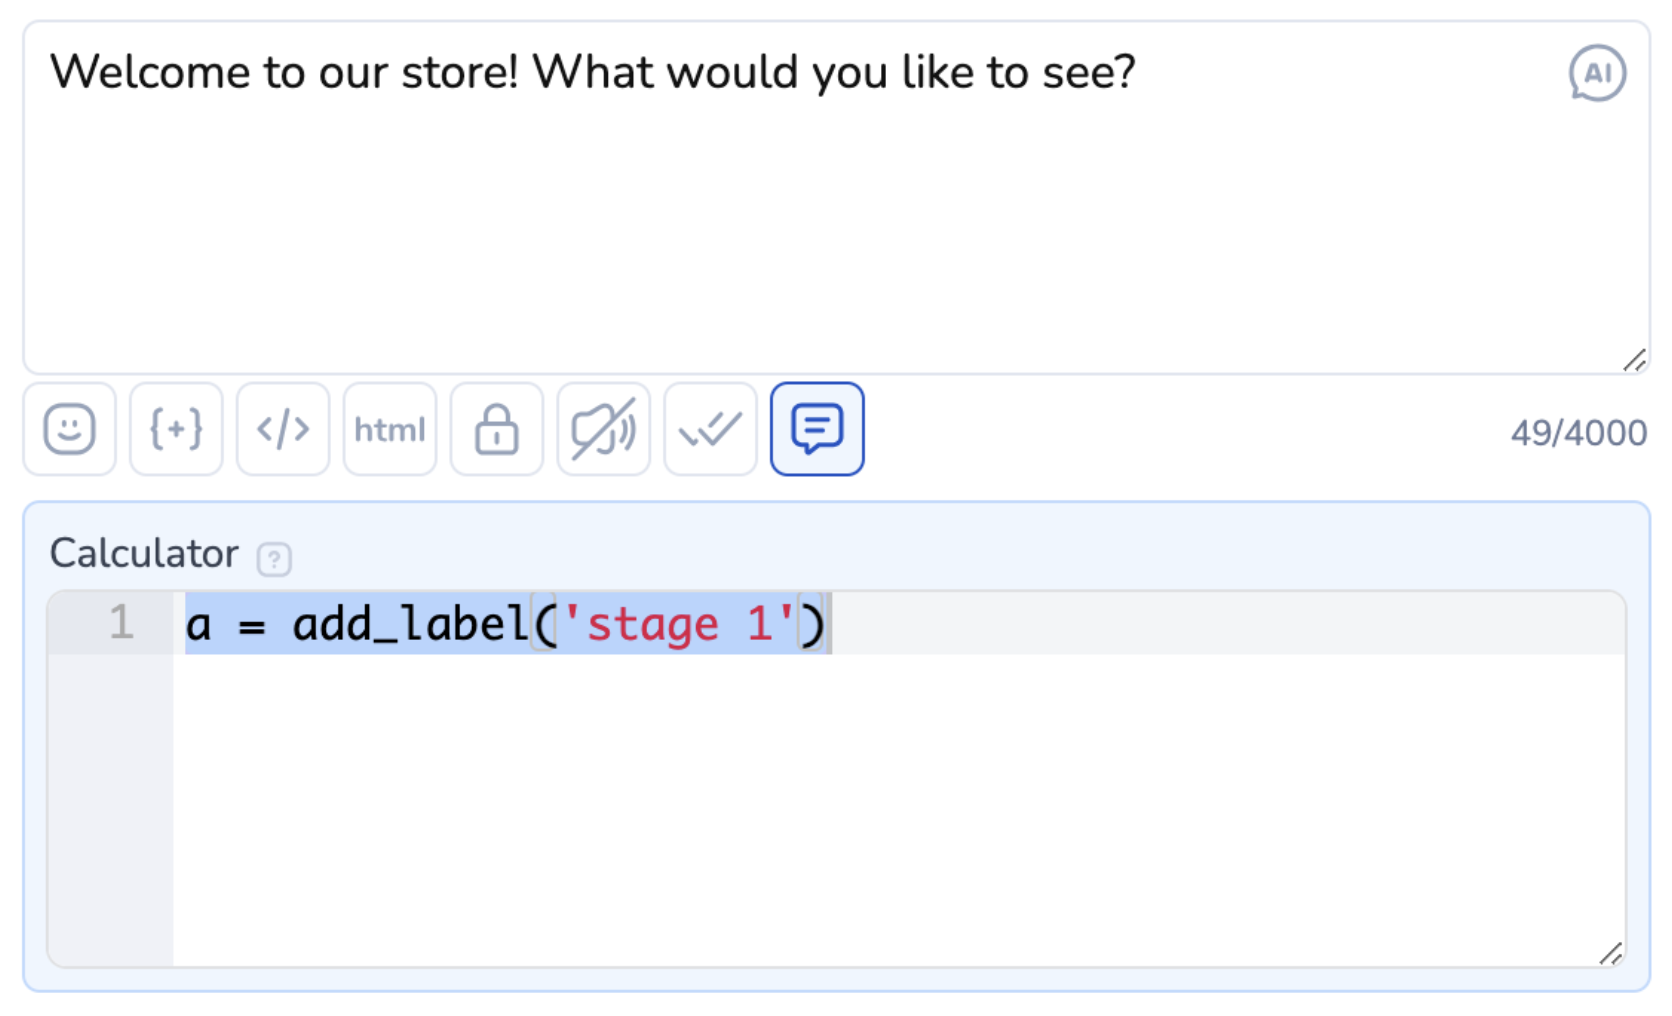The image size is (1672, 1016).
Task: Open the emoji picker
Action: 70,429
